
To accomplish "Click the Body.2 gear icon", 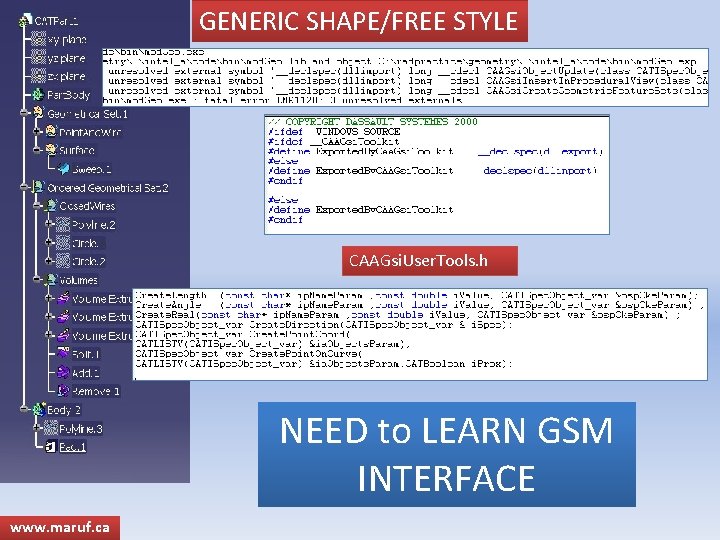I will tap(39, 409).
